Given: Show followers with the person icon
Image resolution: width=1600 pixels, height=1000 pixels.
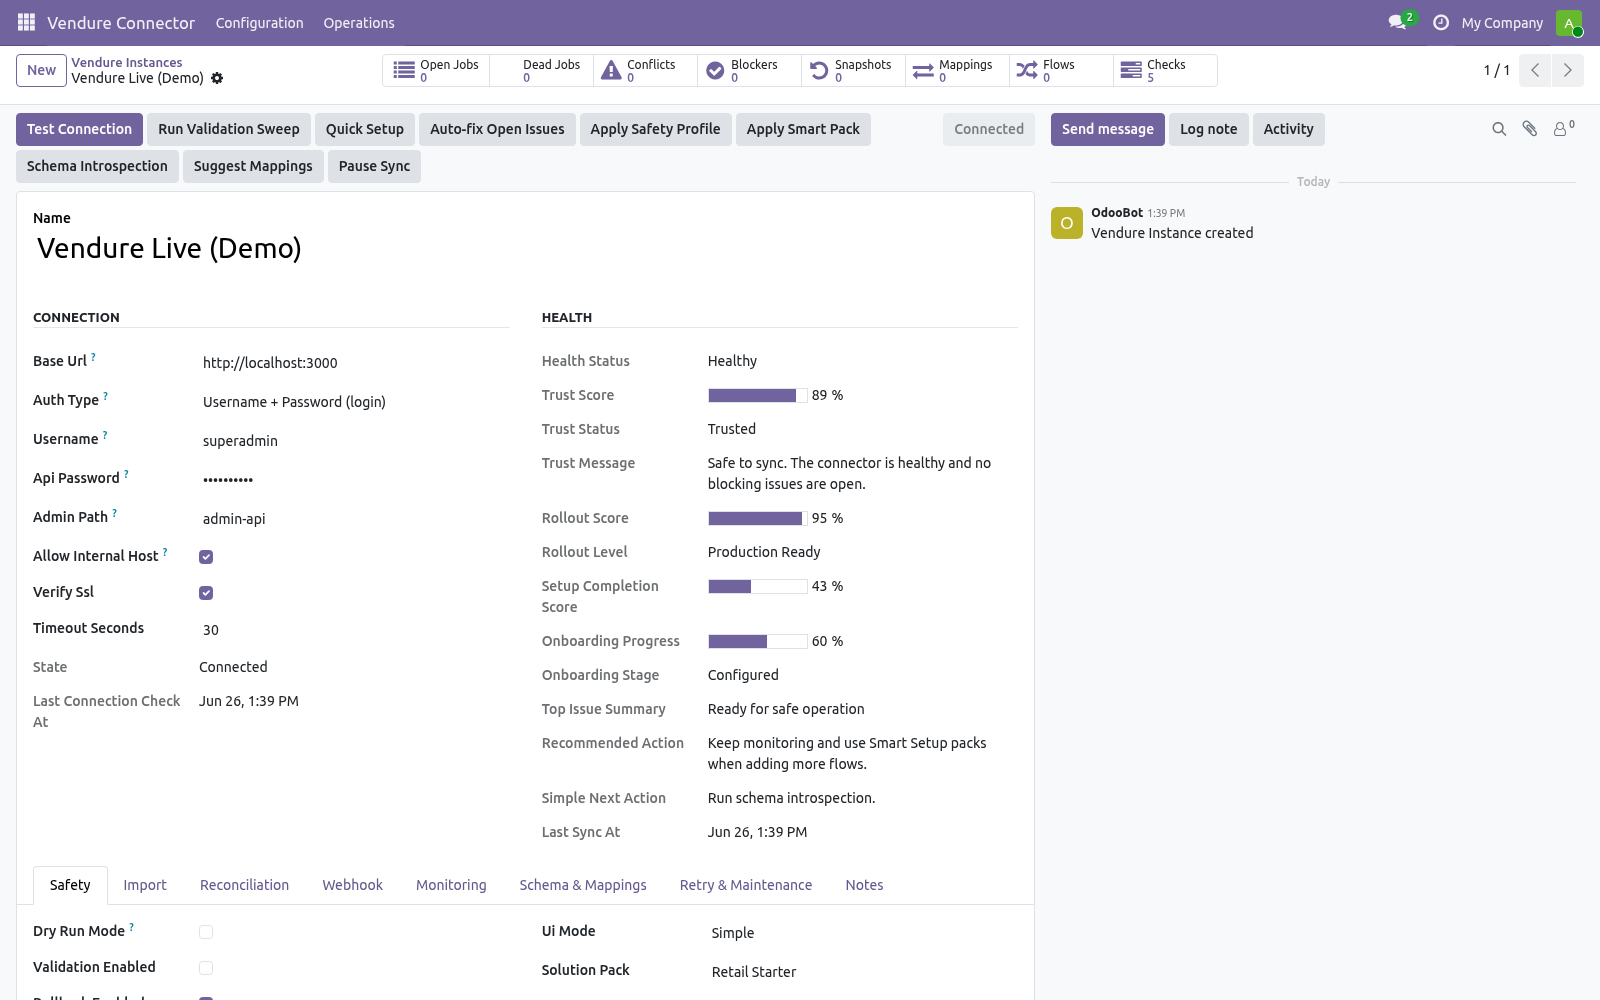Looking at the screenshot, I should (x=1560, y=129).
